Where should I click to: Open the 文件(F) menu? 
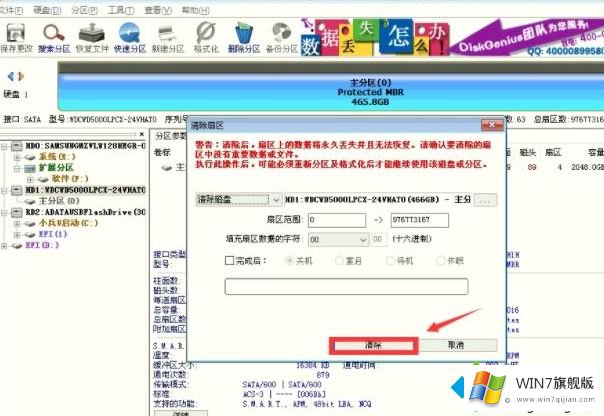coord(11,10)
